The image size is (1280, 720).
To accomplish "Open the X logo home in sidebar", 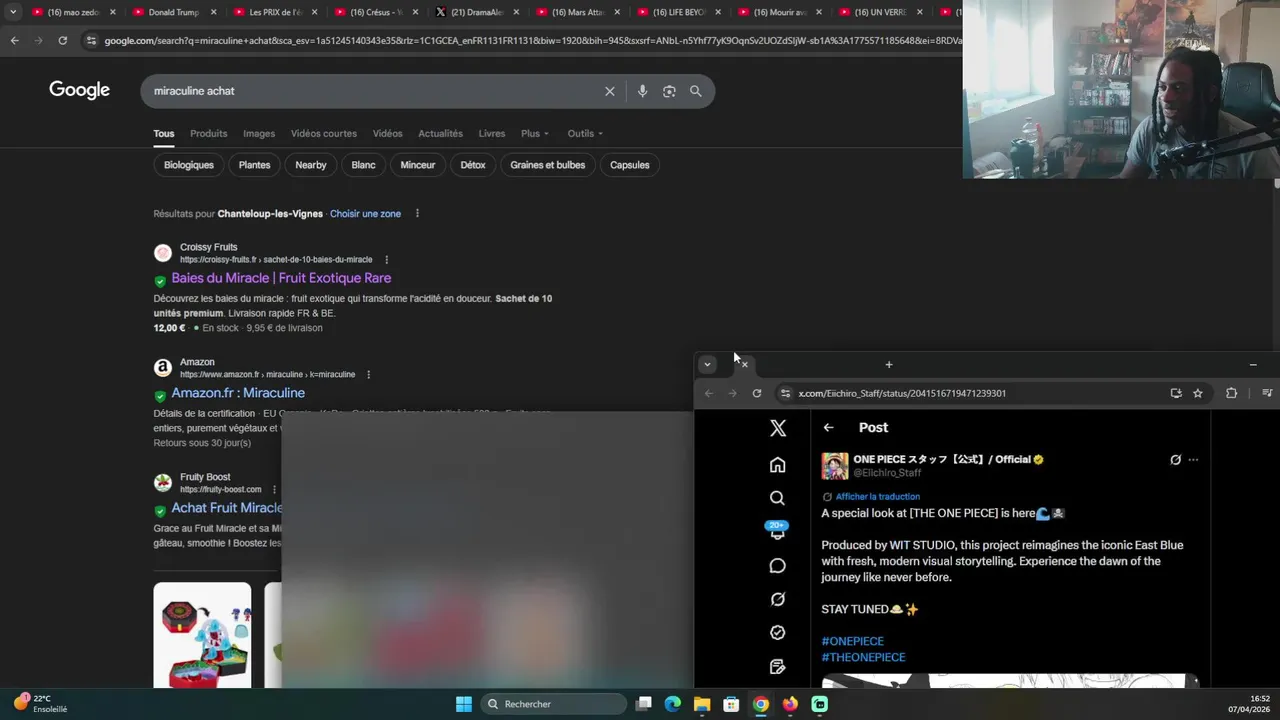I will (x=777, y=428).
